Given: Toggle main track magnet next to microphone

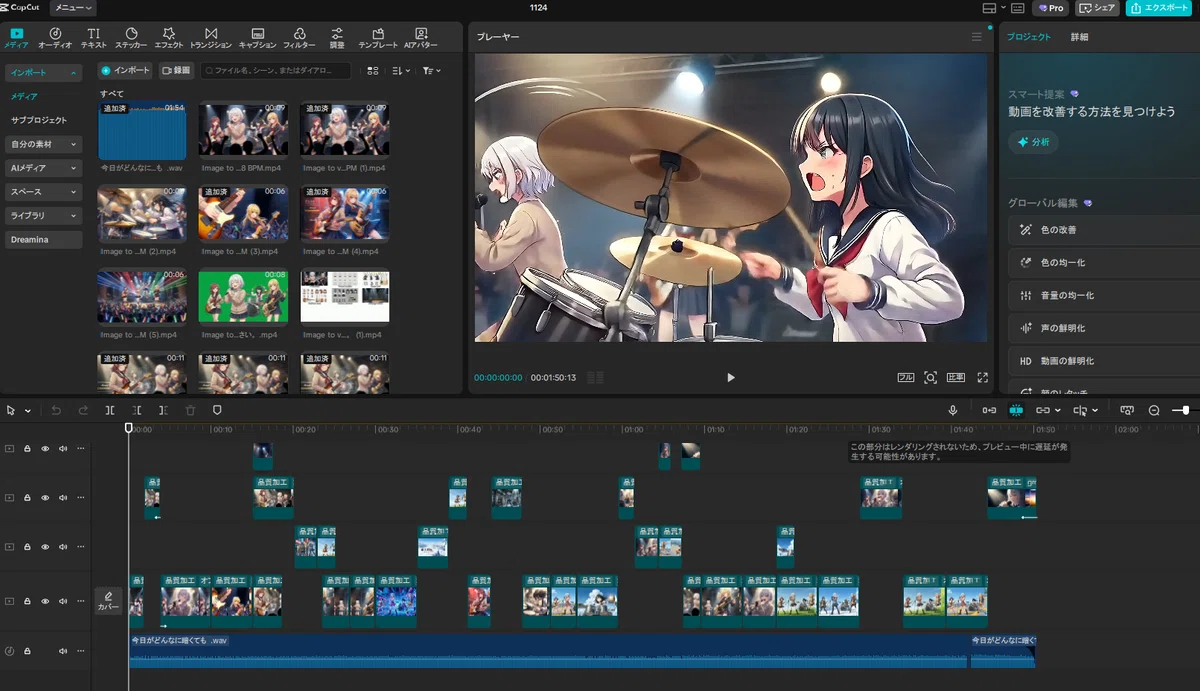Looking at the screenshot, I should pyautogui.click(x=989, y=410).
